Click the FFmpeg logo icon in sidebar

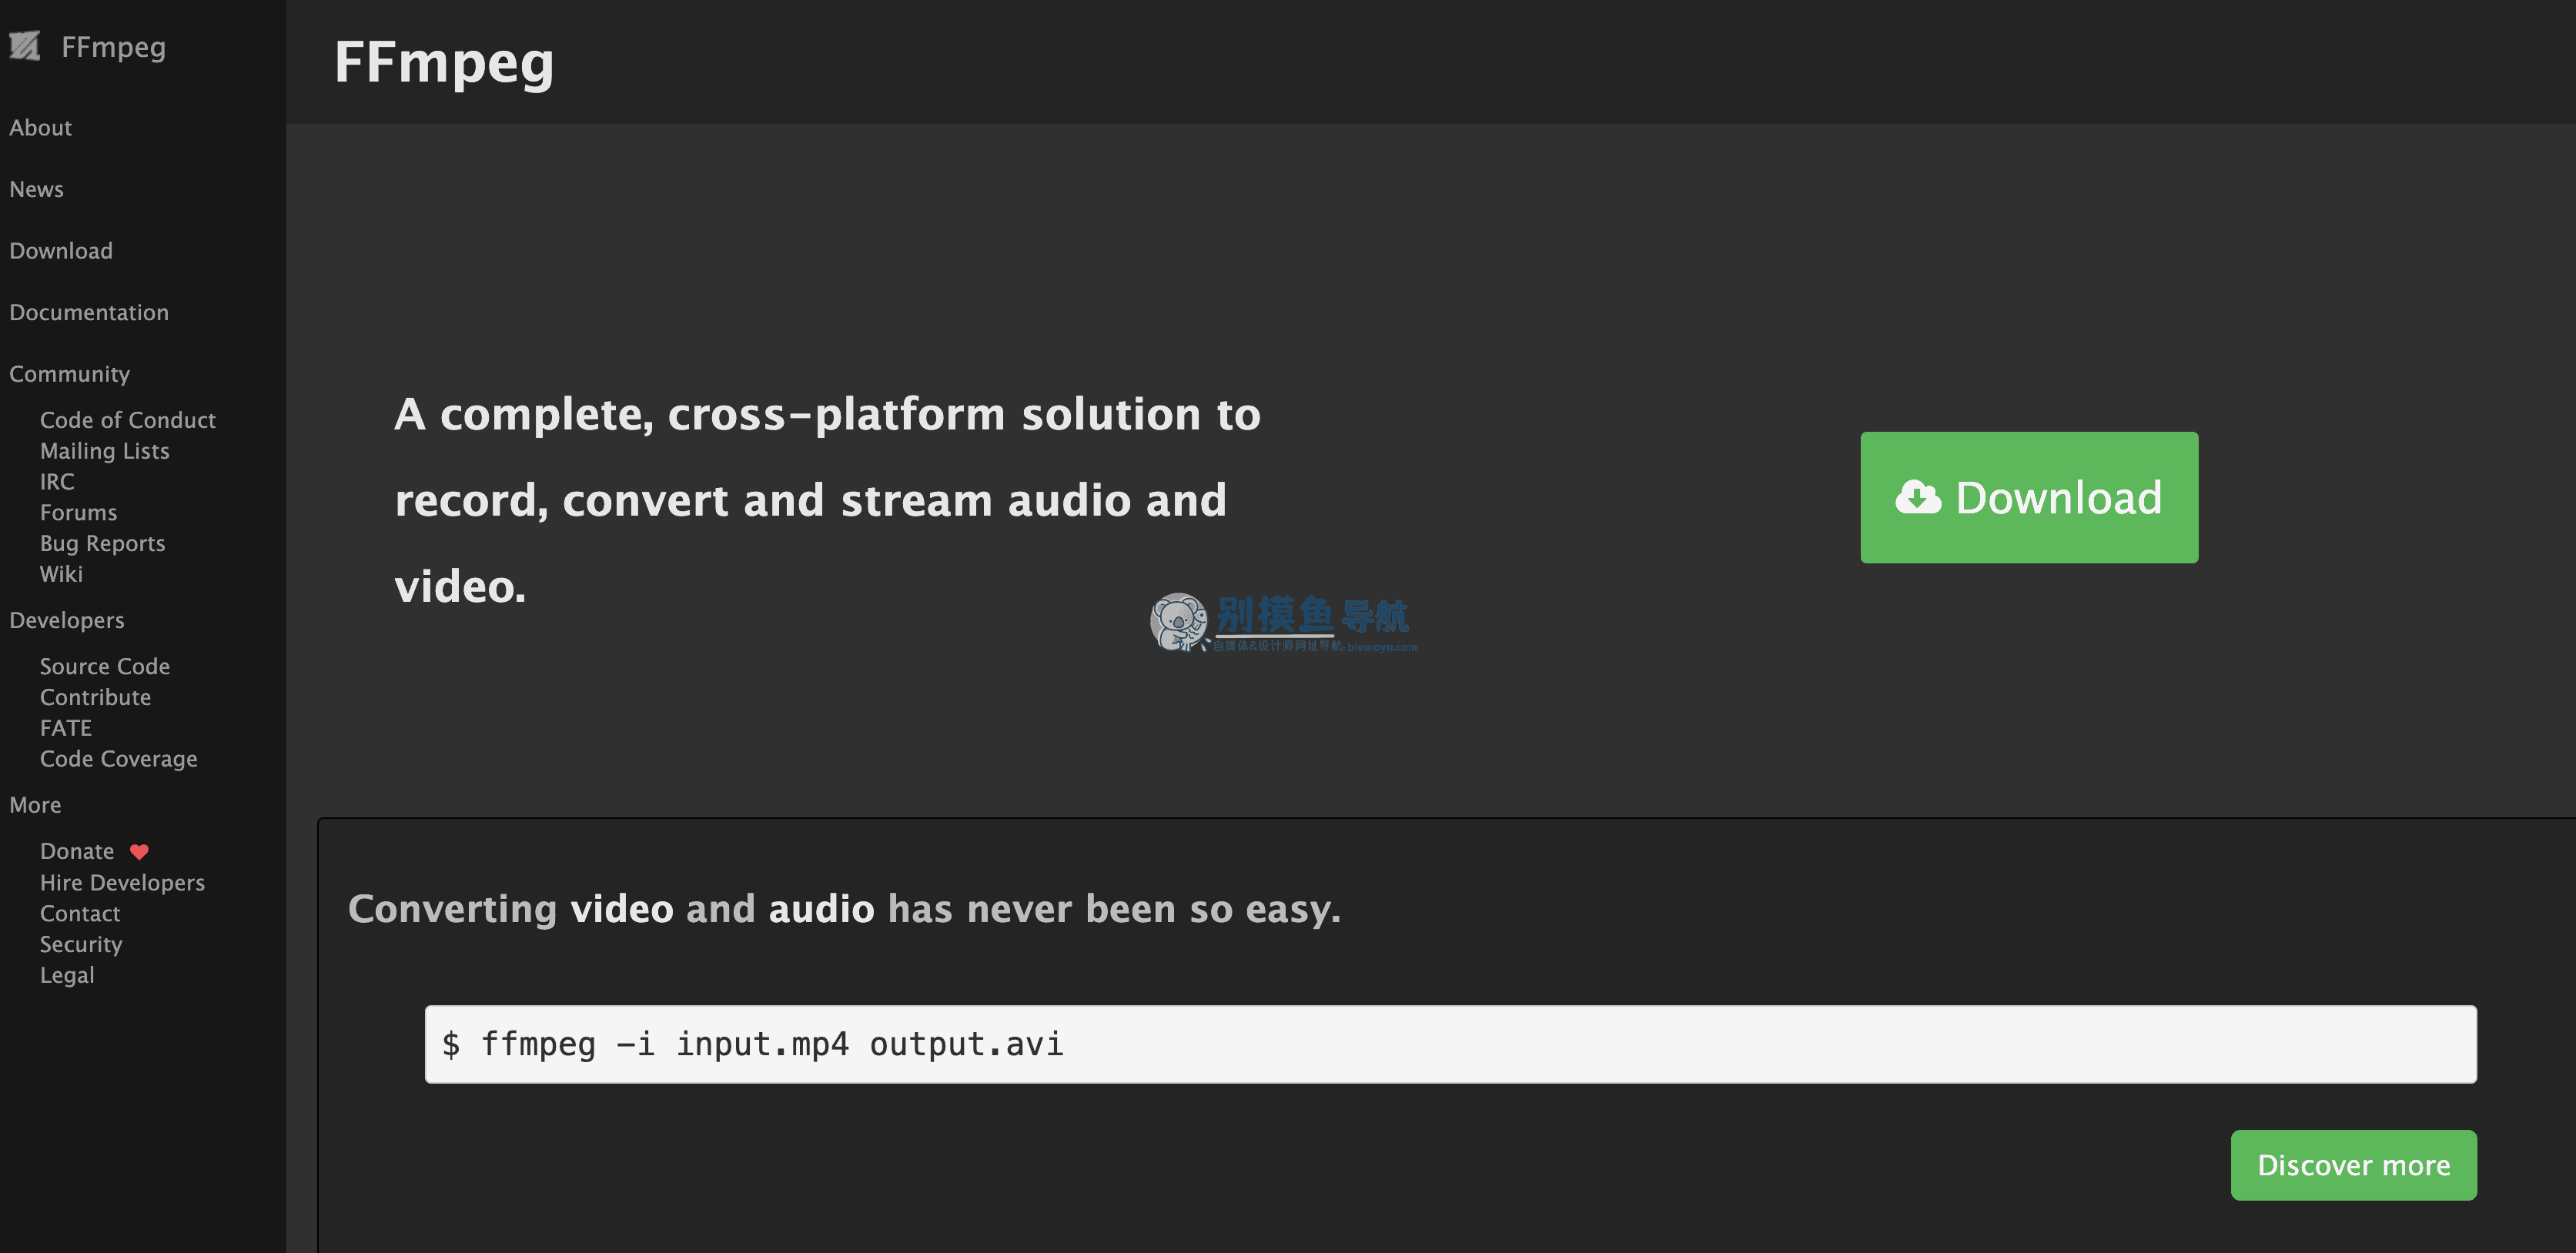24,46
